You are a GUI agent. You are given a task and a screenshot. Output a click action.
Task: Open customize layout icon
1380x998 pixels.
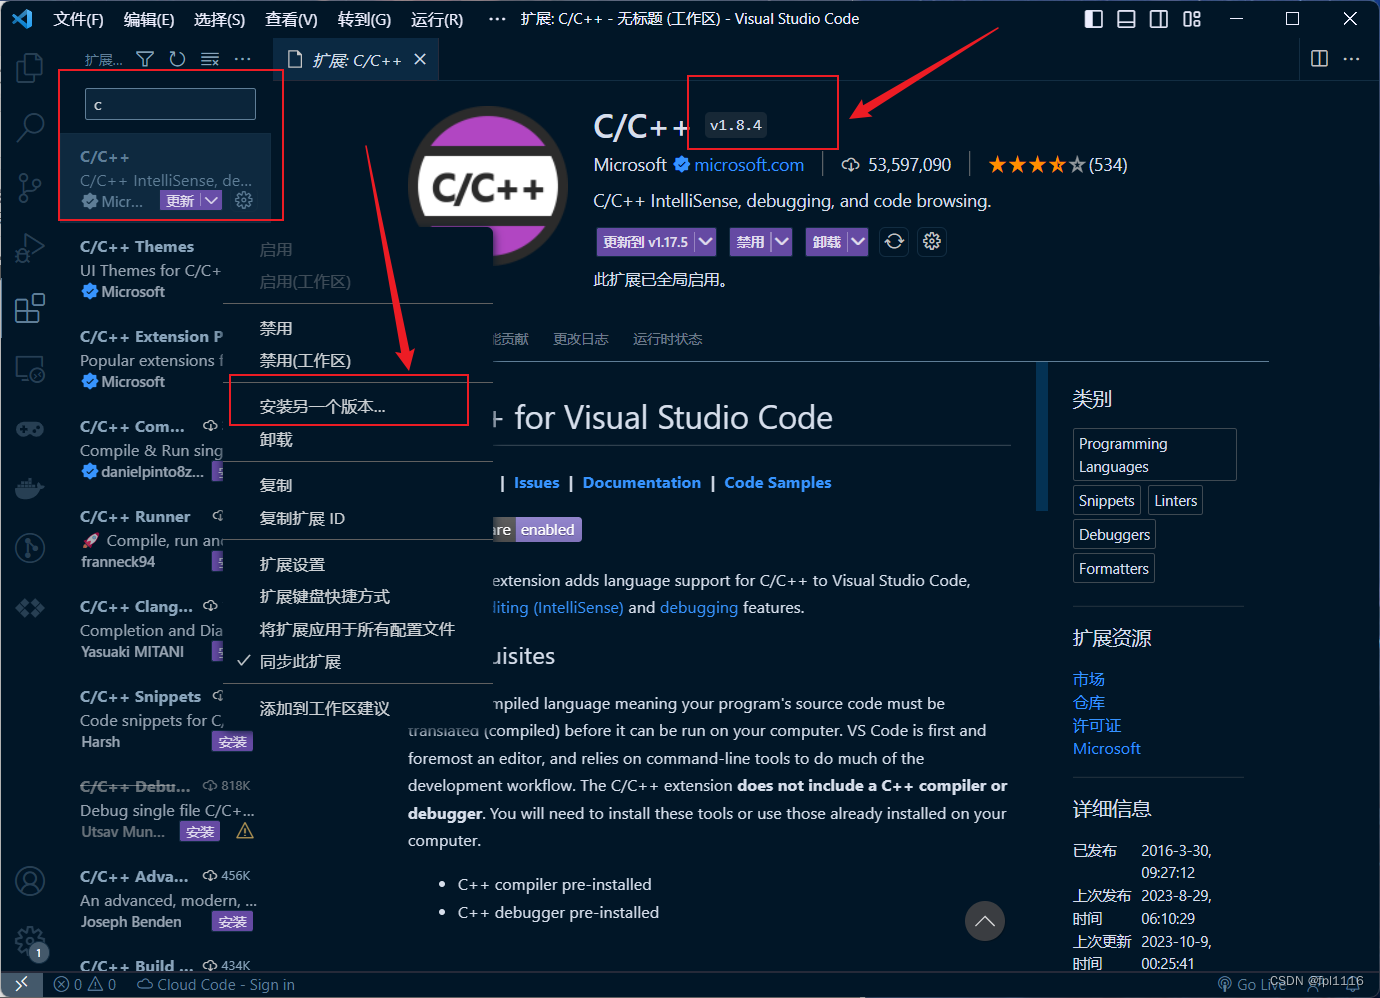(x=1192, y=19)
